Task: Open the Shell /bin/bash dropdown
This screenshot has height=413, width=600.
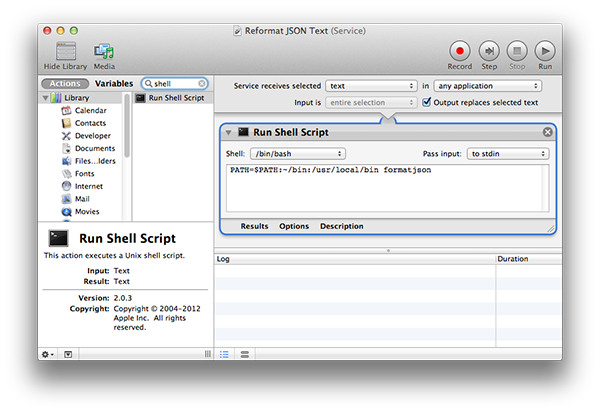Action: 298,154
